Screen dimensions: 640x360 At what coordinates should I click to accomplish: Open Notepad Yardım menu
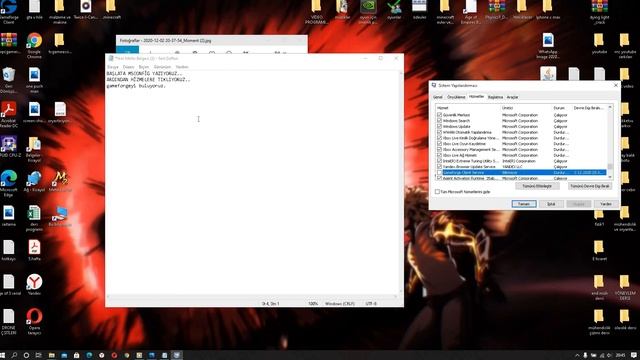pyautogui.click(x=182, y=67)
